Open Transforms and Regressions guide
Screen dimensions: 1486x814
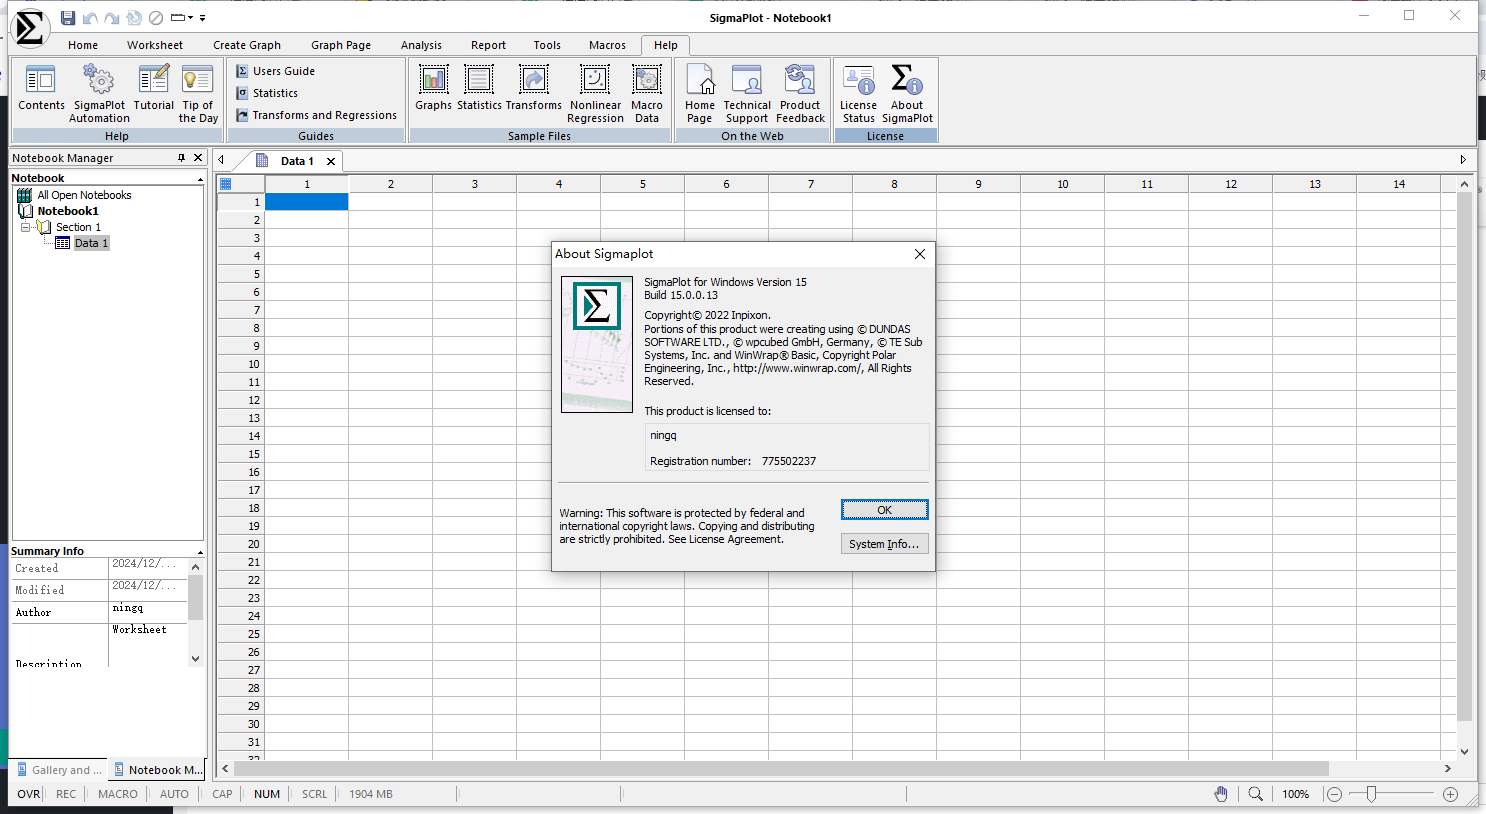pyautogui.click(x=317, y=115)
